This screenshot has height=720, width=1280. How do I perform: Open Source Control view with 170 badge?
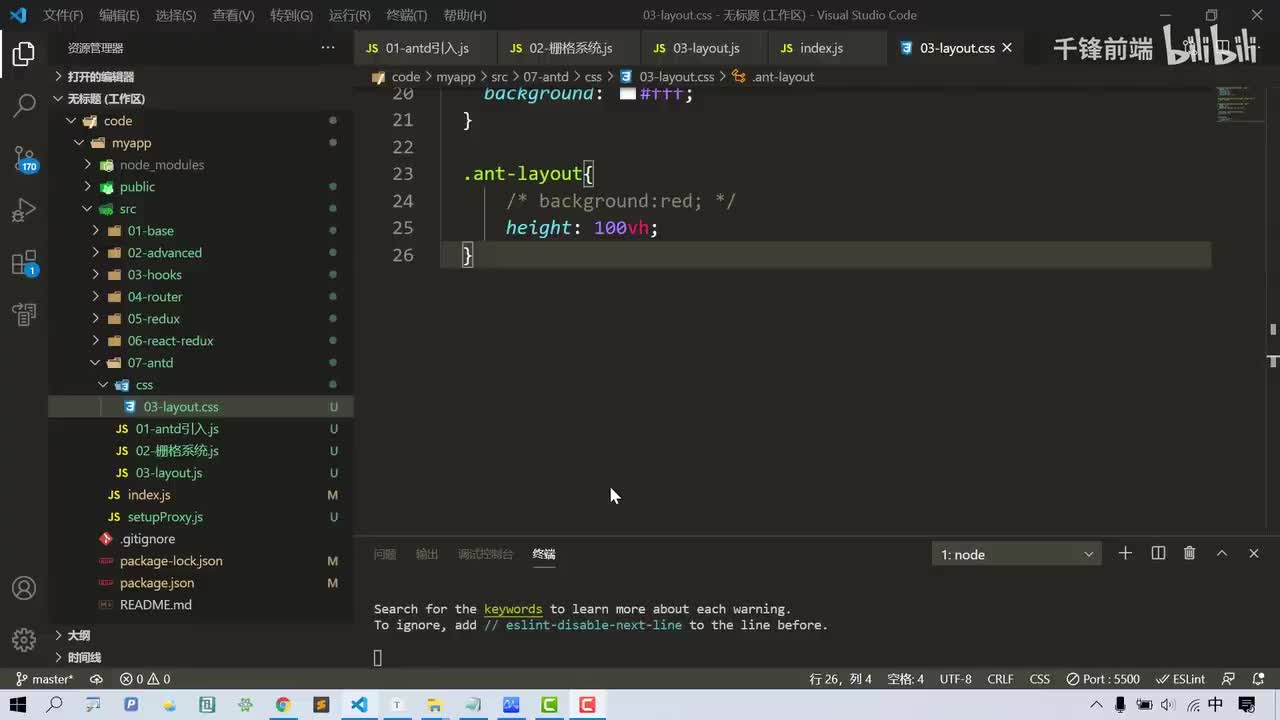click(x=24, y=158)
